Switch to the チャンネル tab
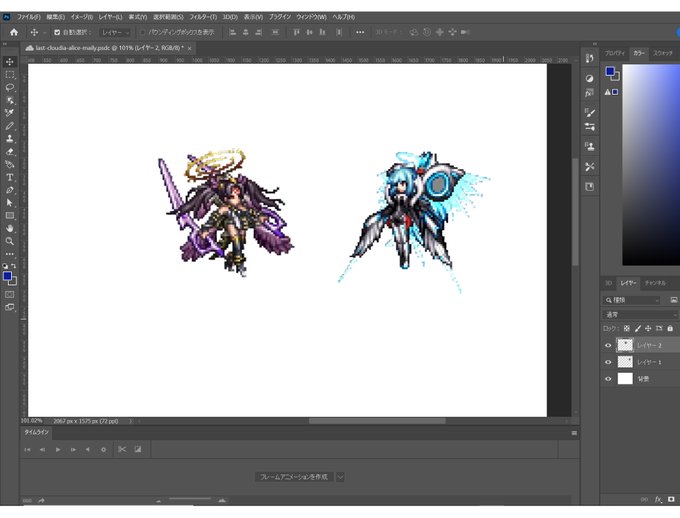 coord(655,283)
